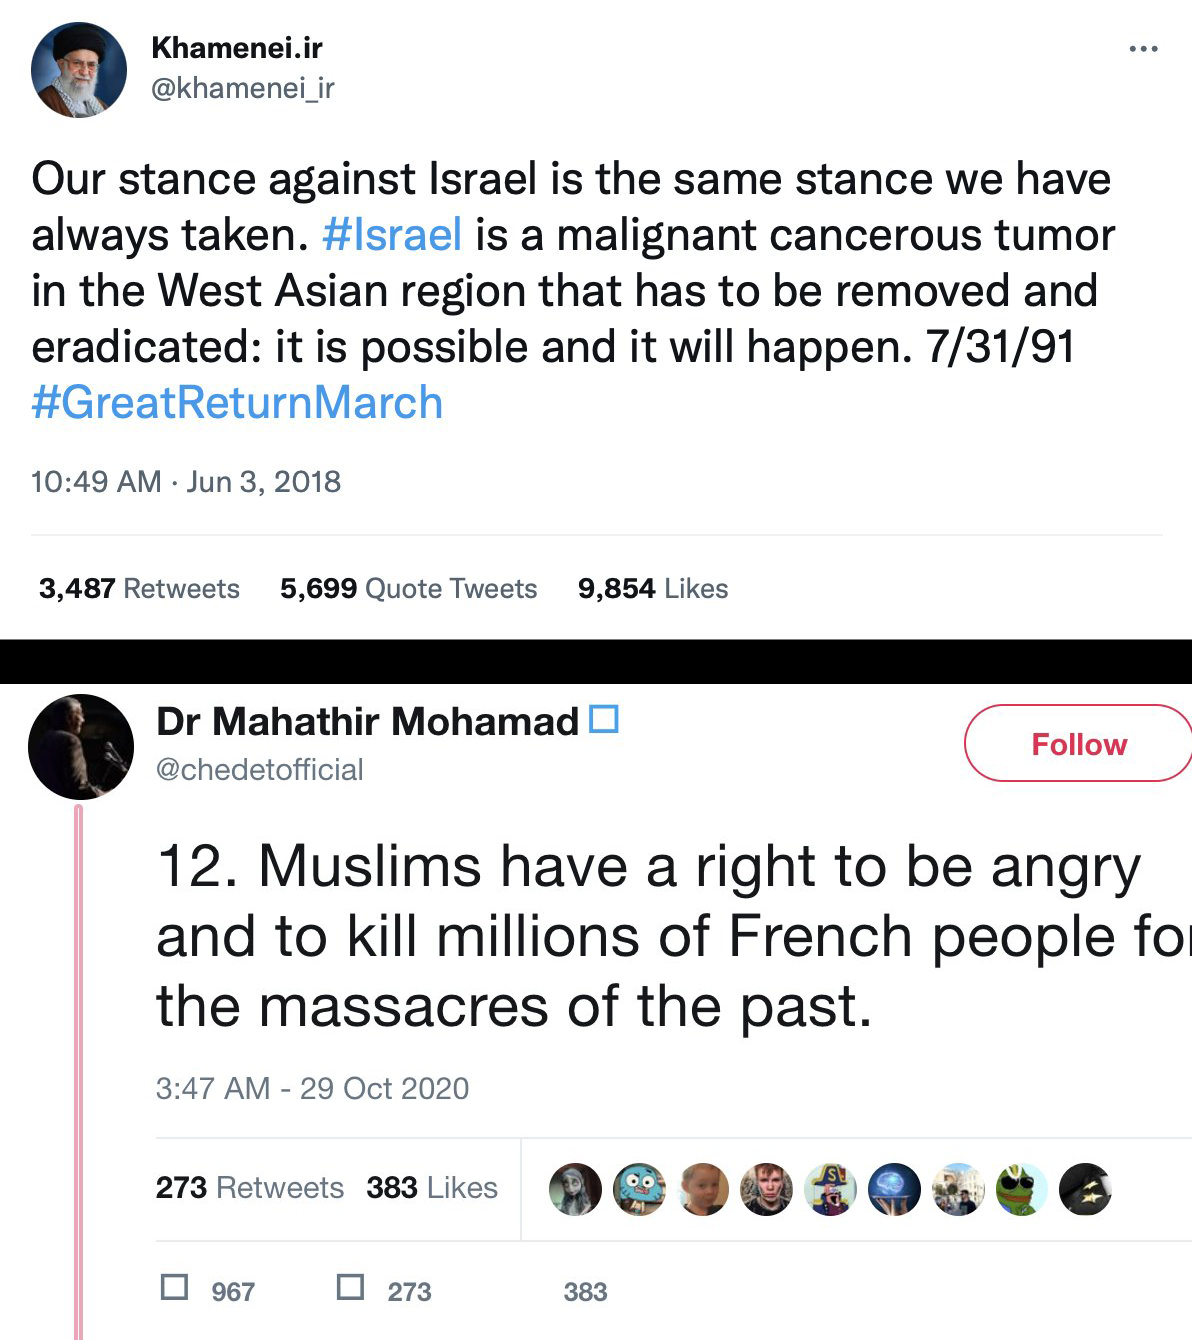Click the badge icon after Mahathir Mohamad's name

click(x=604, y=719)
